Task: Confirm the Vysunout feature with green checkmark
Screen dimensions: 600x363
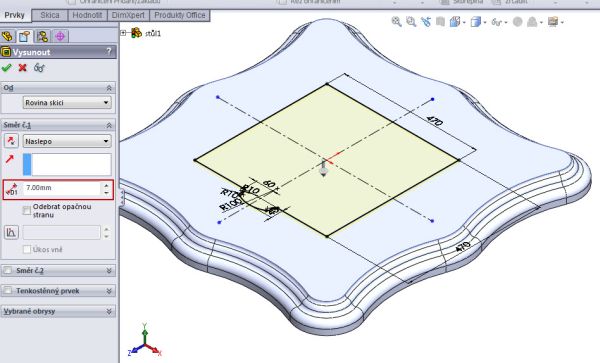Action: point(7,68)
